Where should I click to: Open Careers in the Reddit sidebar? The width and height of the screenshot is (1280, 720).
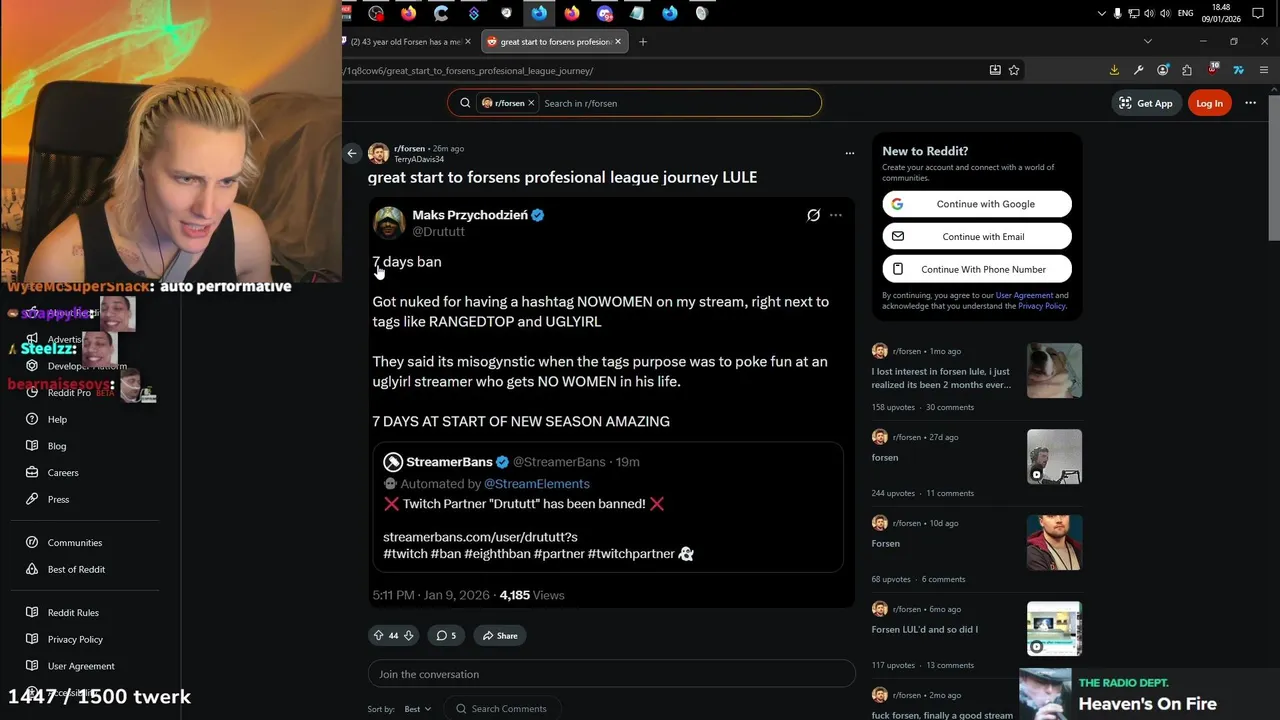(63, 473)
